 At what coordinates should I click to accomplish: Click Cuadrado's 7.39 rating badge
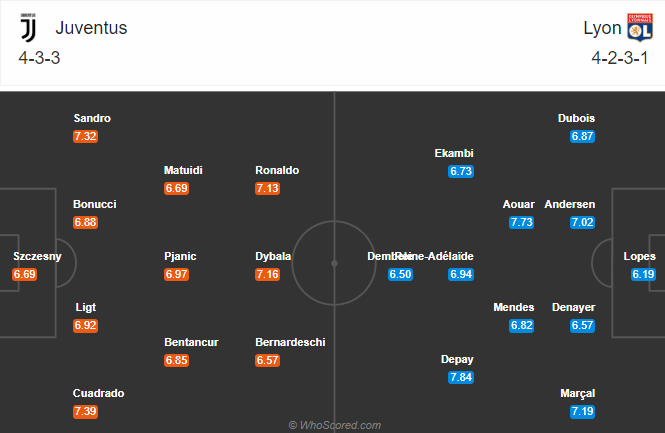click(x=85, y=411)
